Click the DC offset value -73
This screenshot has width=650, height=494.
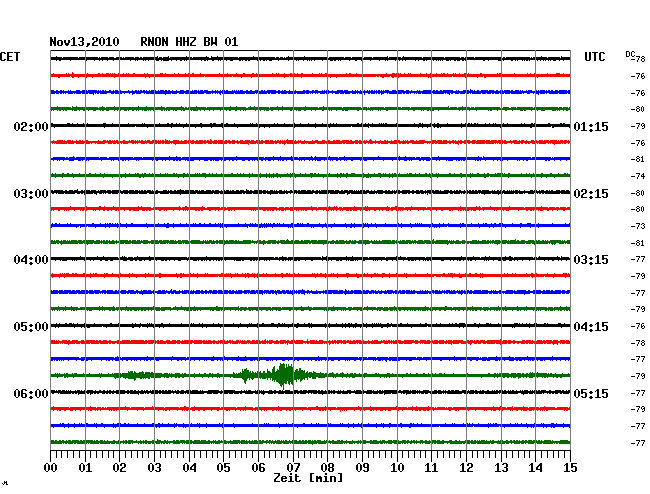(638, 226)
